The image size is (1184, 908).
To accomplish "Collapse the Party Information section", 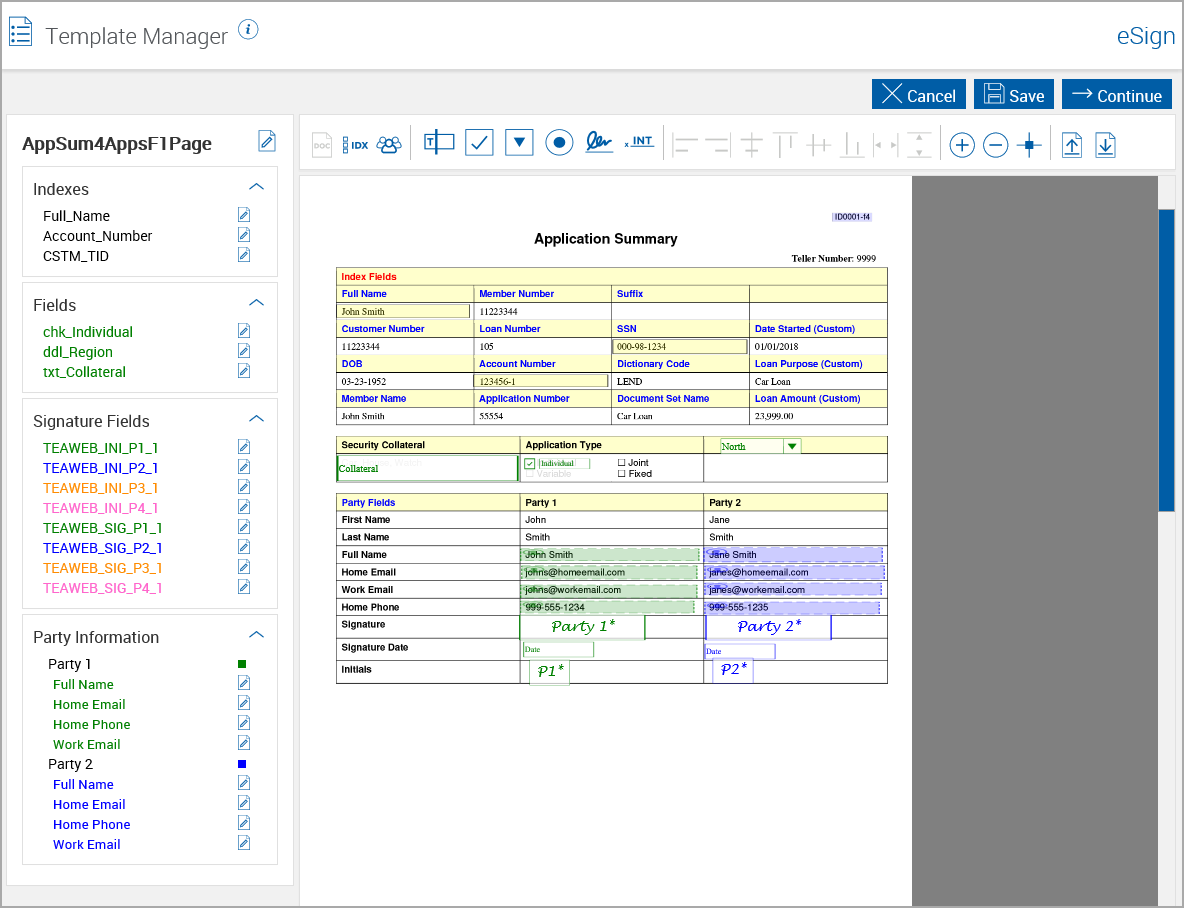I will [x=257, y=635].
